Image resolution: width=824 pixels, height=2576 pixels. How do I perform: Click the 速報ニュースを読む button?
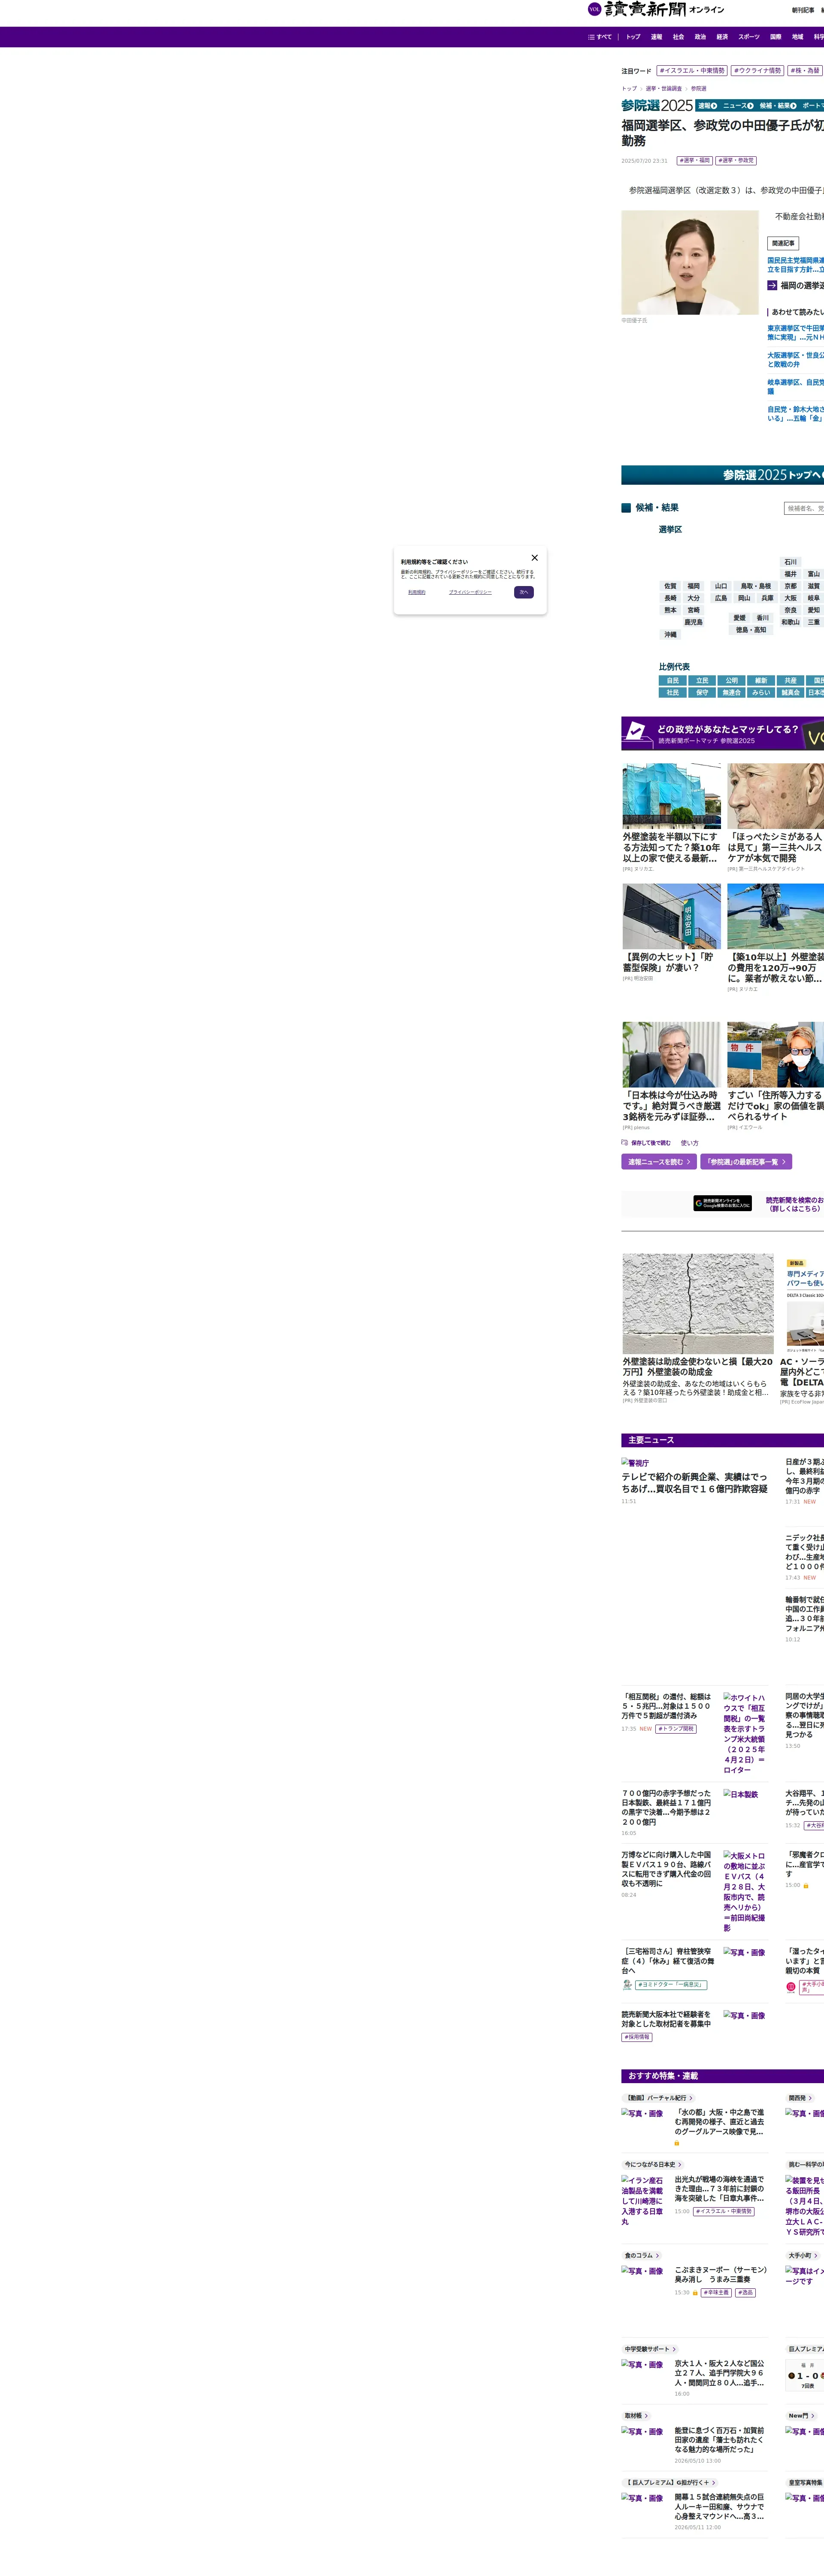[x=659, y=1162]
